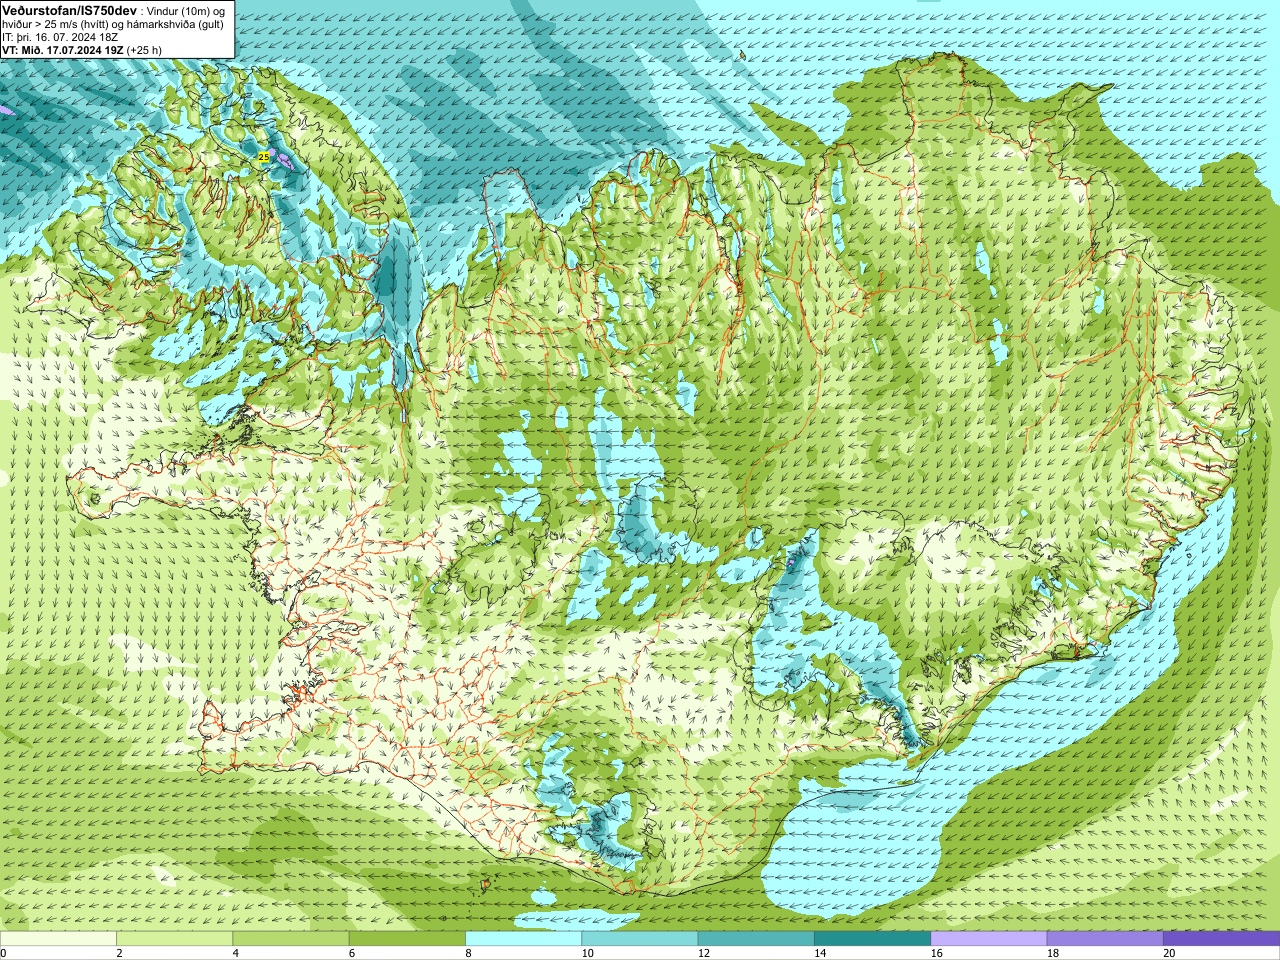Click the 4–6 m/s green legend swatch
Screen dimensions: 1280x960
click(291, 939)
